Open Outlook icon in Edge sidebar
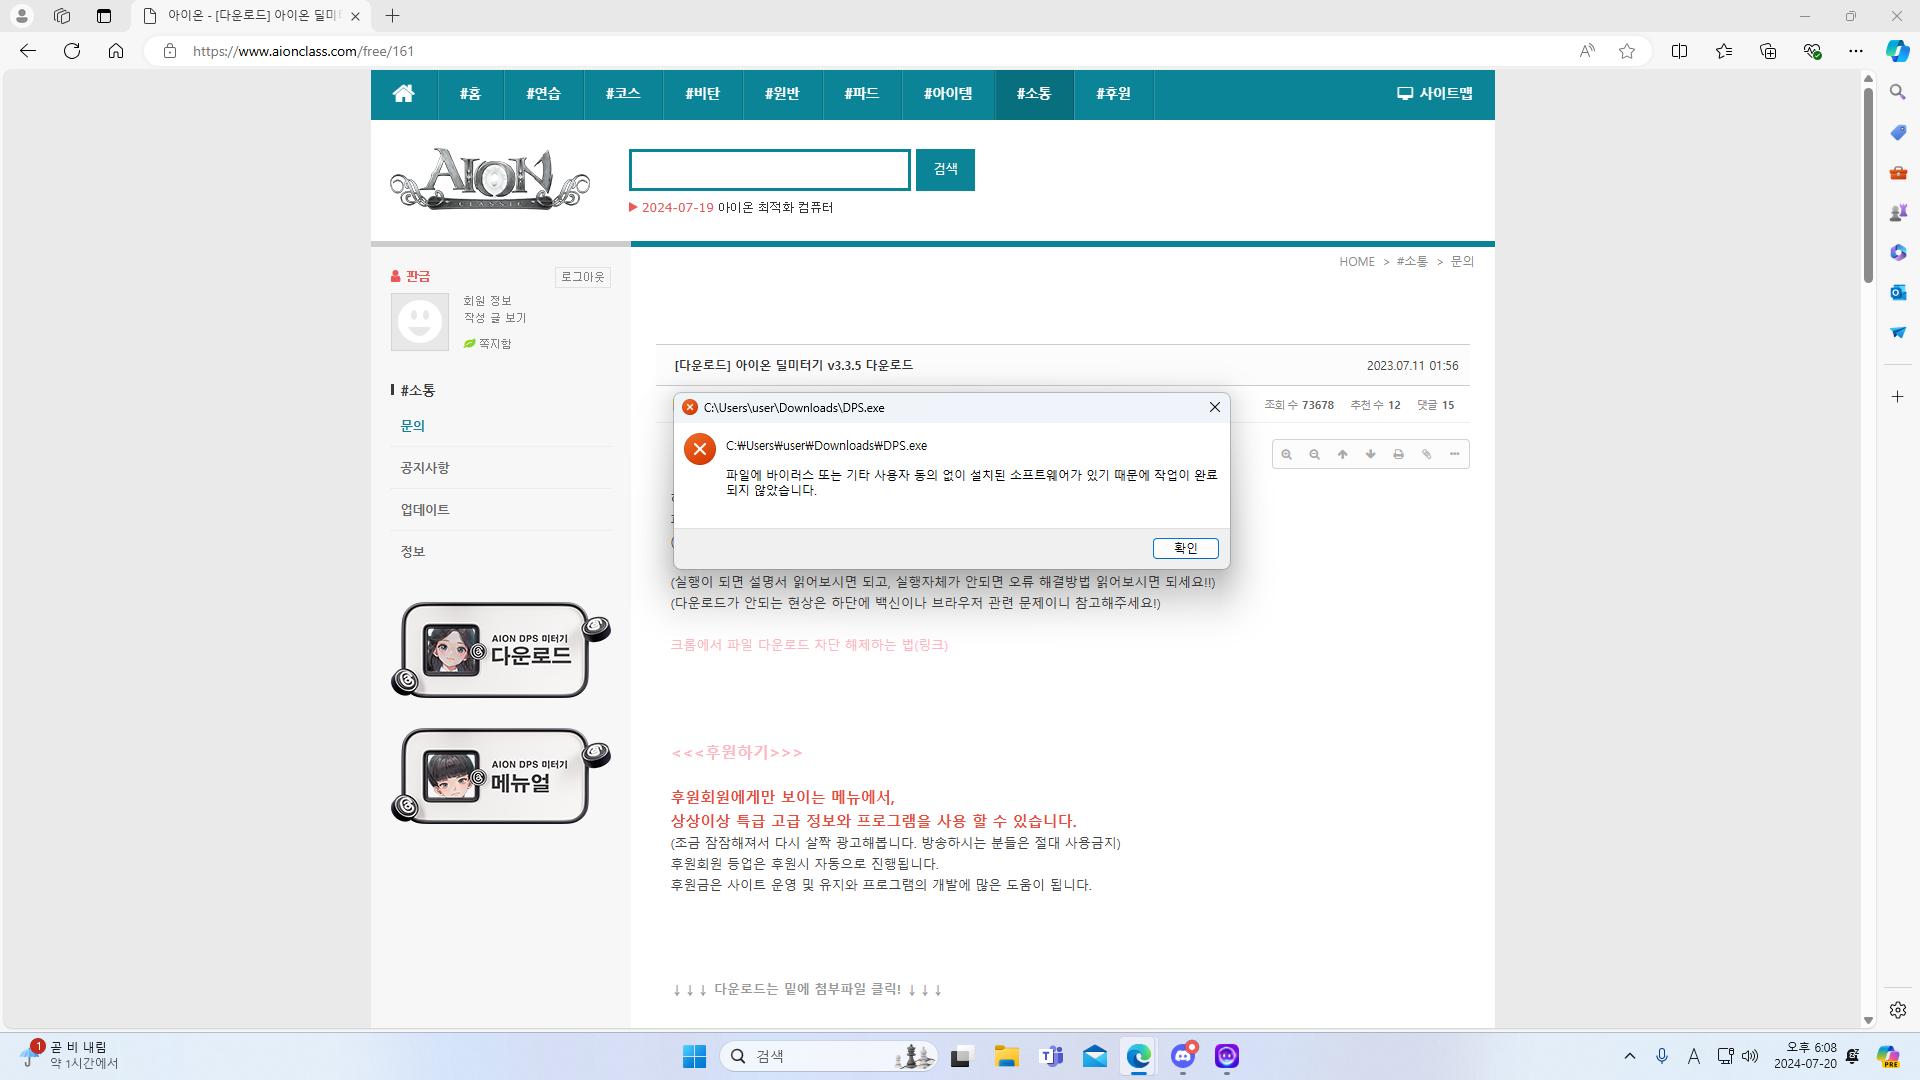The image size is (1920, 1080). [1898, 292]
